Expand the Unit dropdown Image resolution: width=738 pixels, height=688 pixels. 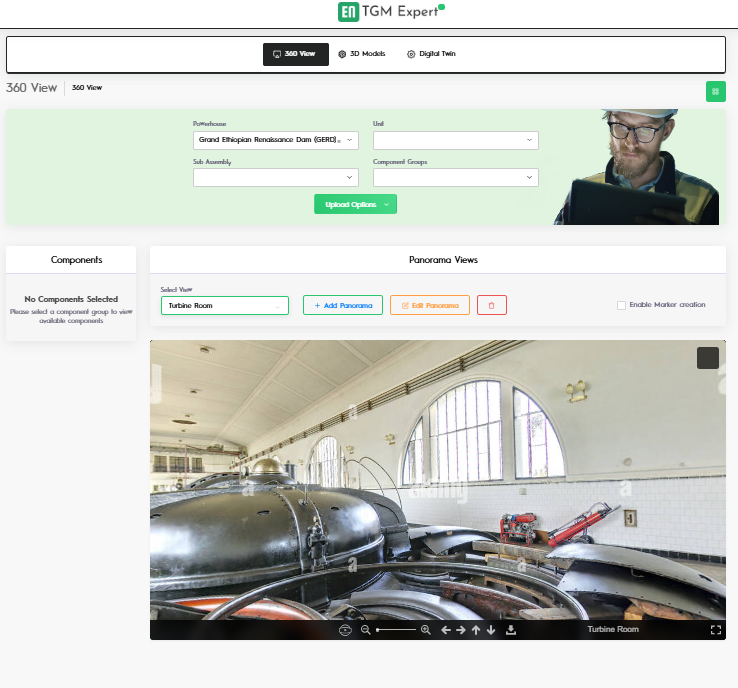455,141
